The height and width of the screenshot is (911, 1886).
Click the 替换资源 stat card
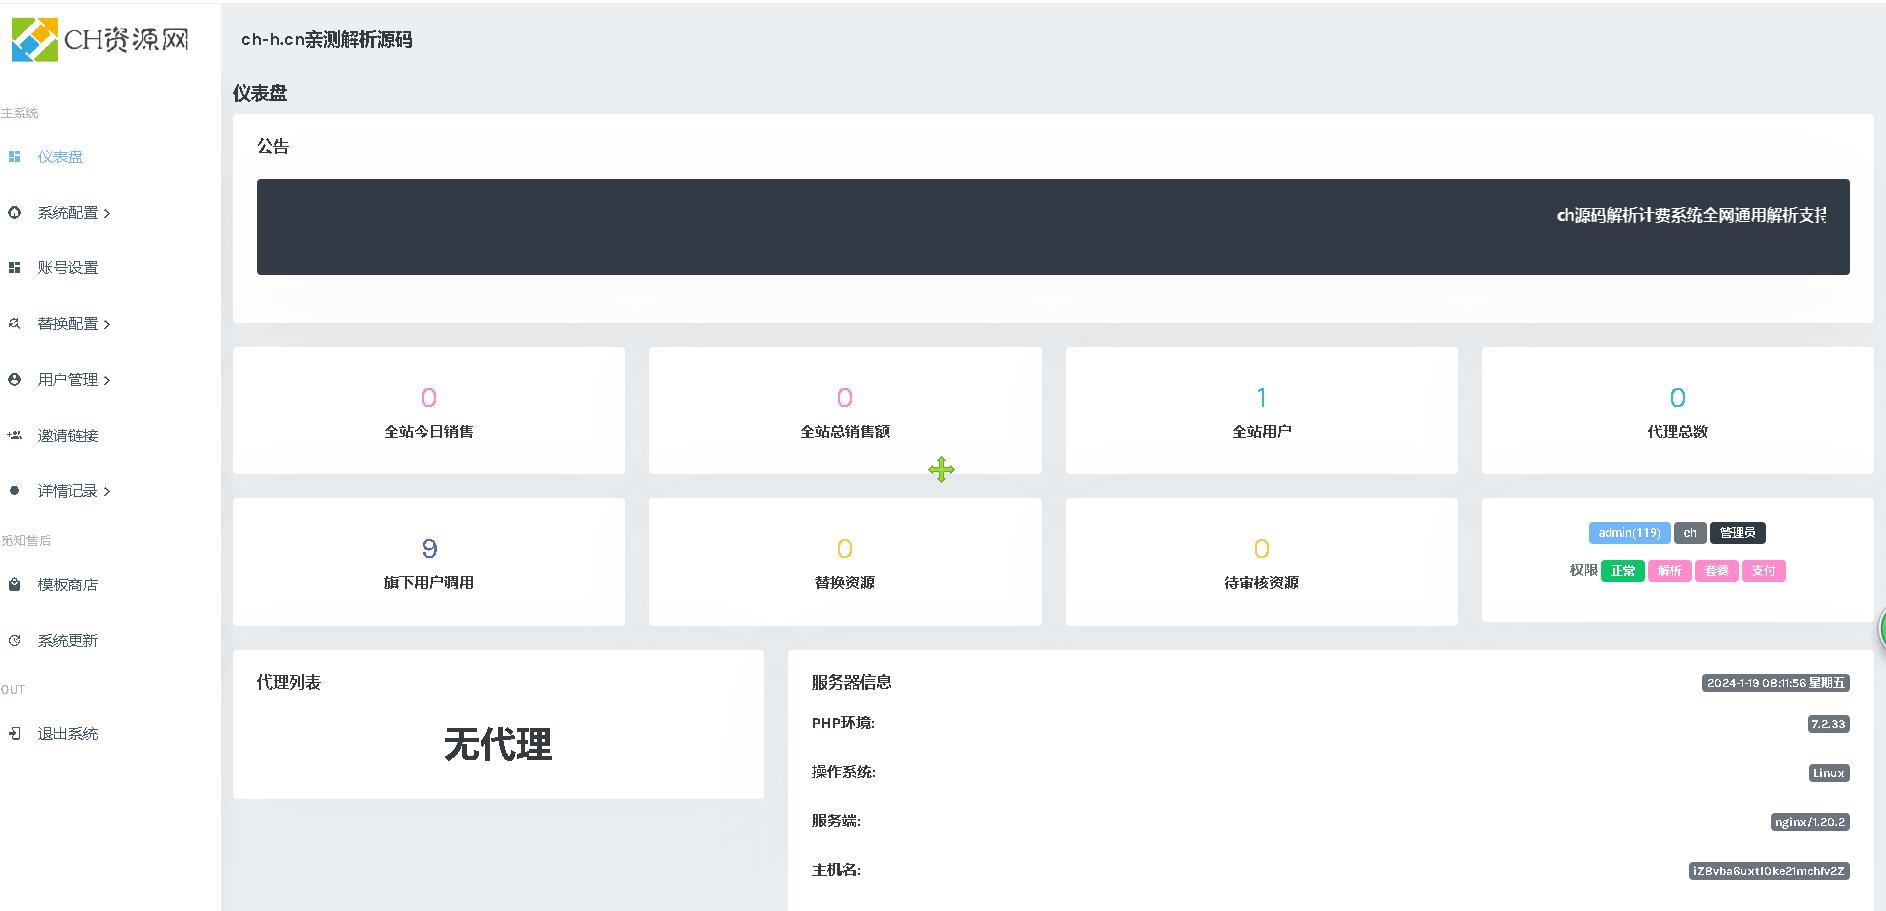pyautogui.click(x=845, y=562)
